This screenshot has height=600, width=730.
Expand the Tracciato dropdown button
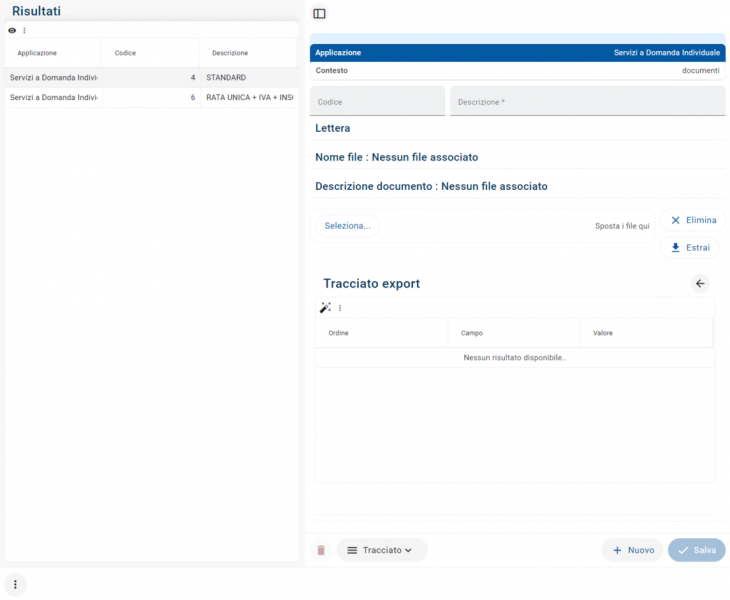[381, 550]
